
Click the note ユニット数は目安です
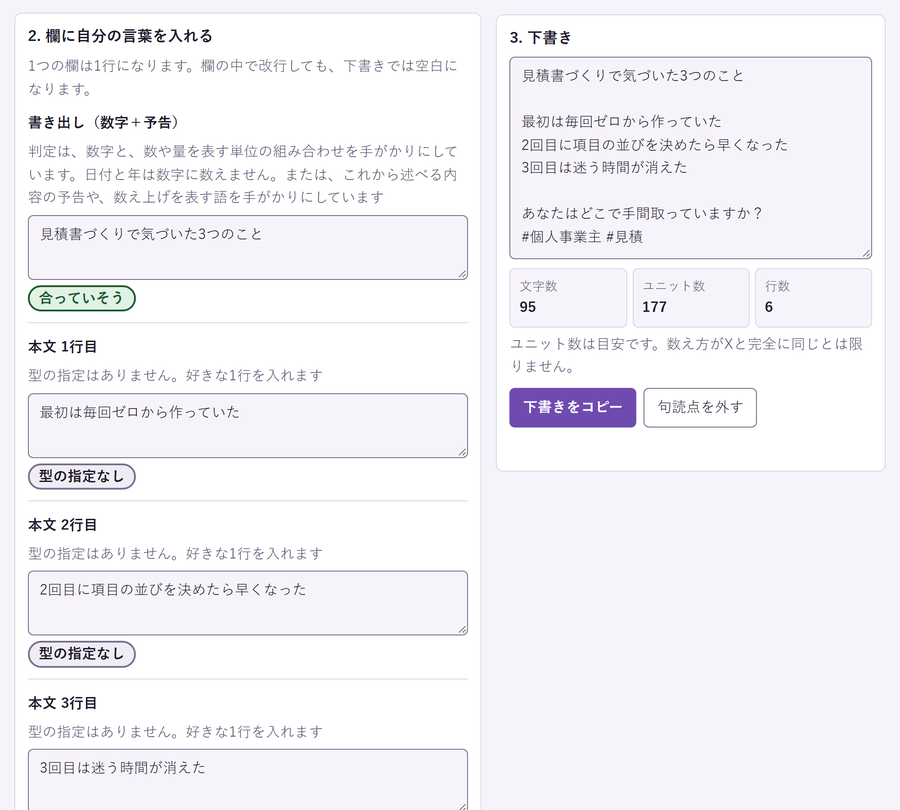click(x=686, y=355)
